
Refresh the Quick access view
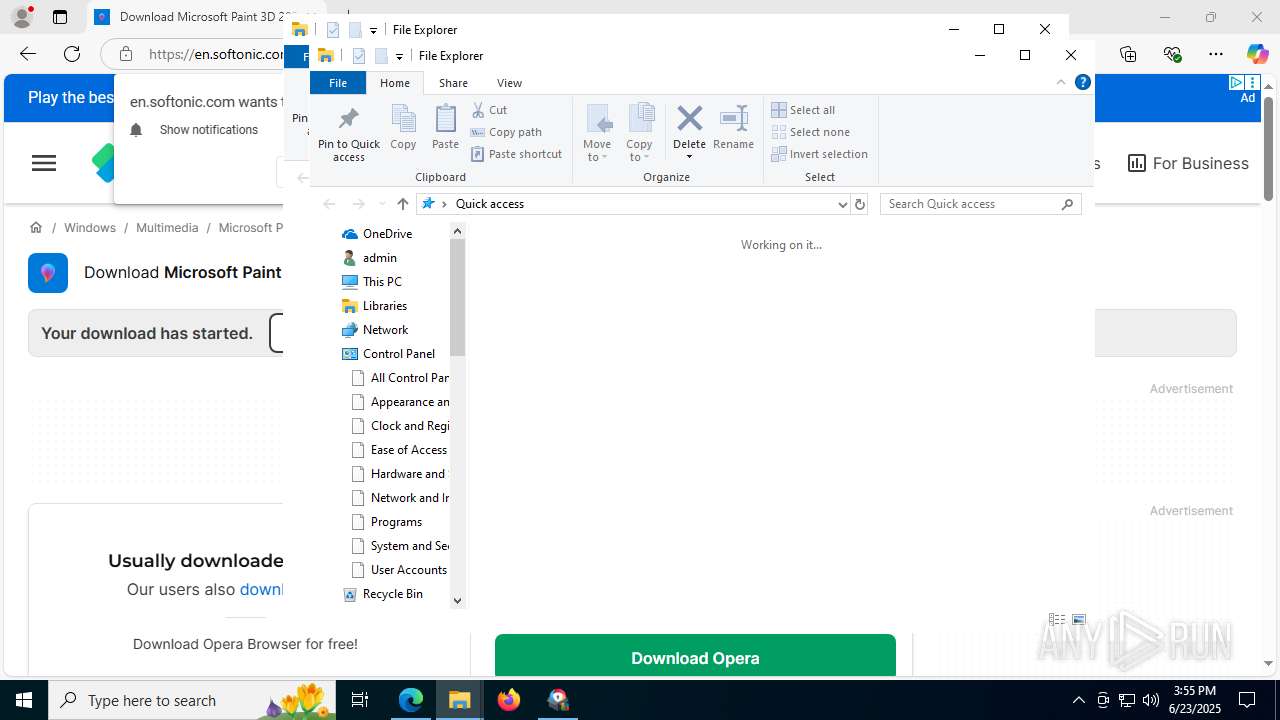click(x=859, y=204)
